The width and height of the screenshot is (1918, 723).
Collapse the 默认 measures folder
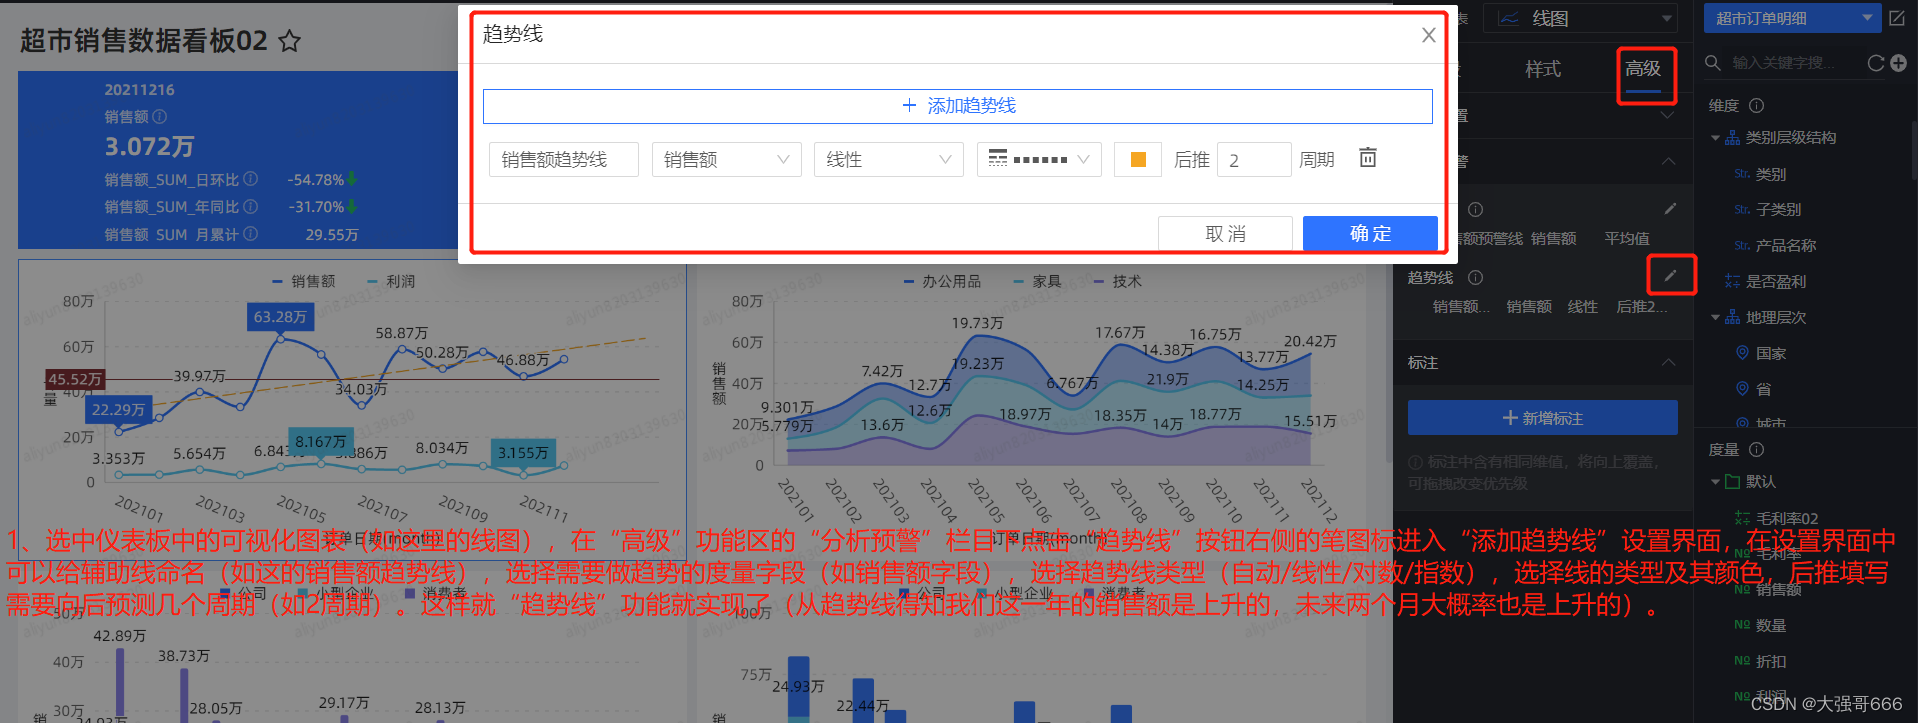coord(1716,482)
